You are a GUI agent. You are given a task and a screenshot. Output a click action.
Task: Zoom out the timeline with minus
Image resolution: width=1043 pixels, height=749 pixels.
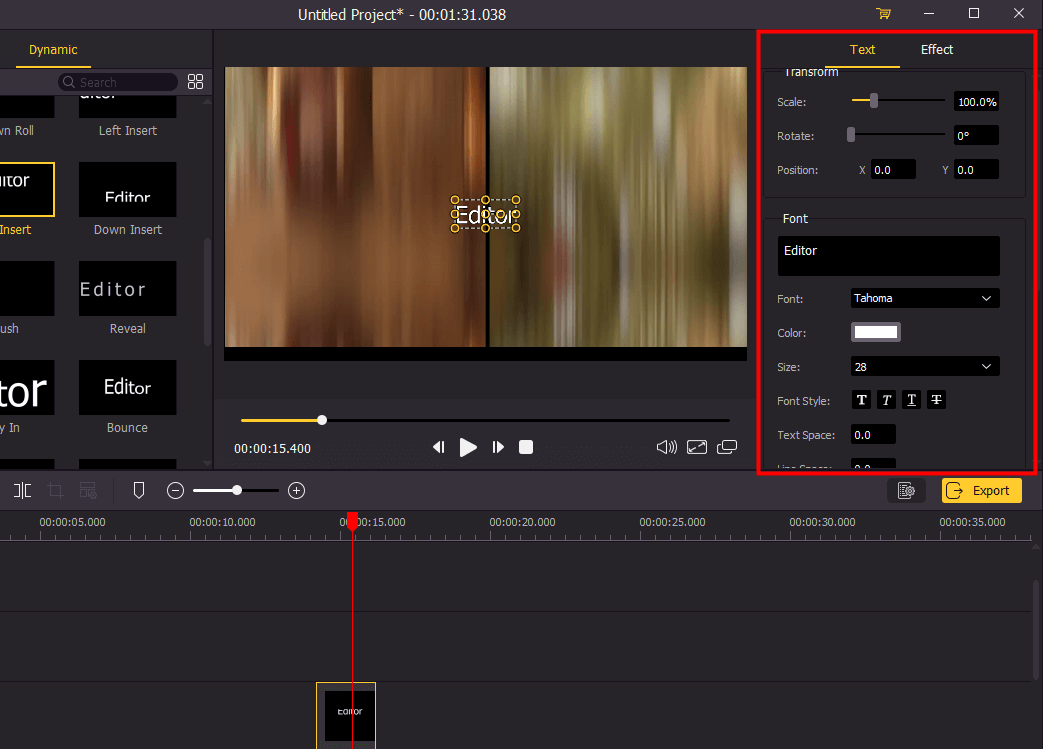click(x=176, y=491)
